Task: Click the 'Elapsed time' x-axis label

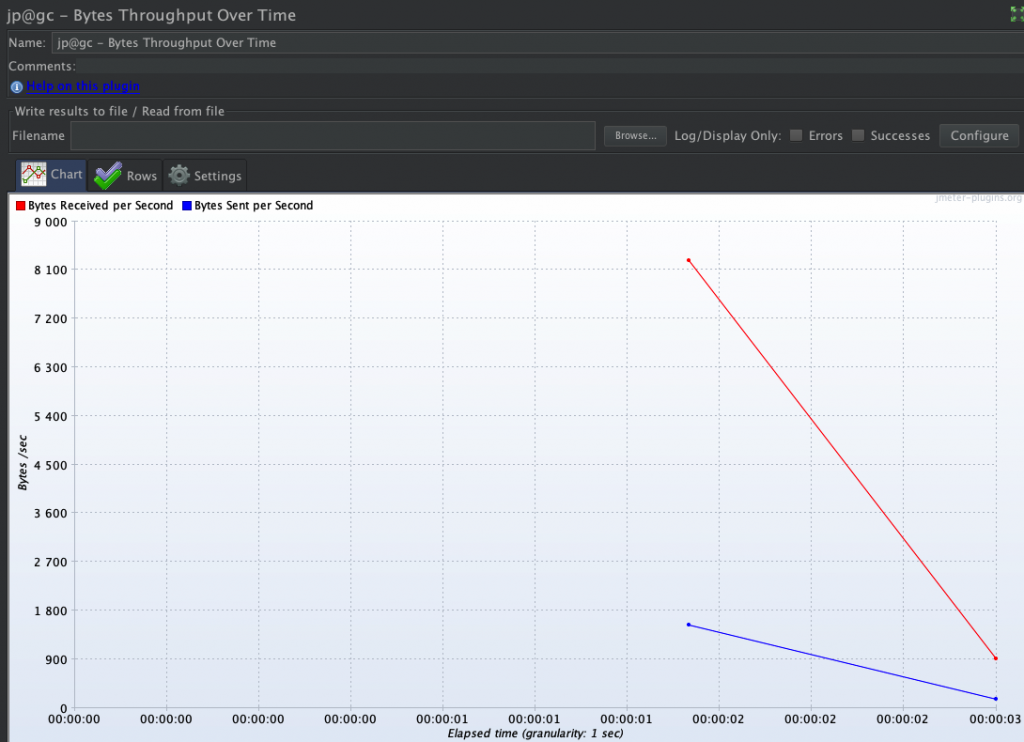Action: pos(535,733)
